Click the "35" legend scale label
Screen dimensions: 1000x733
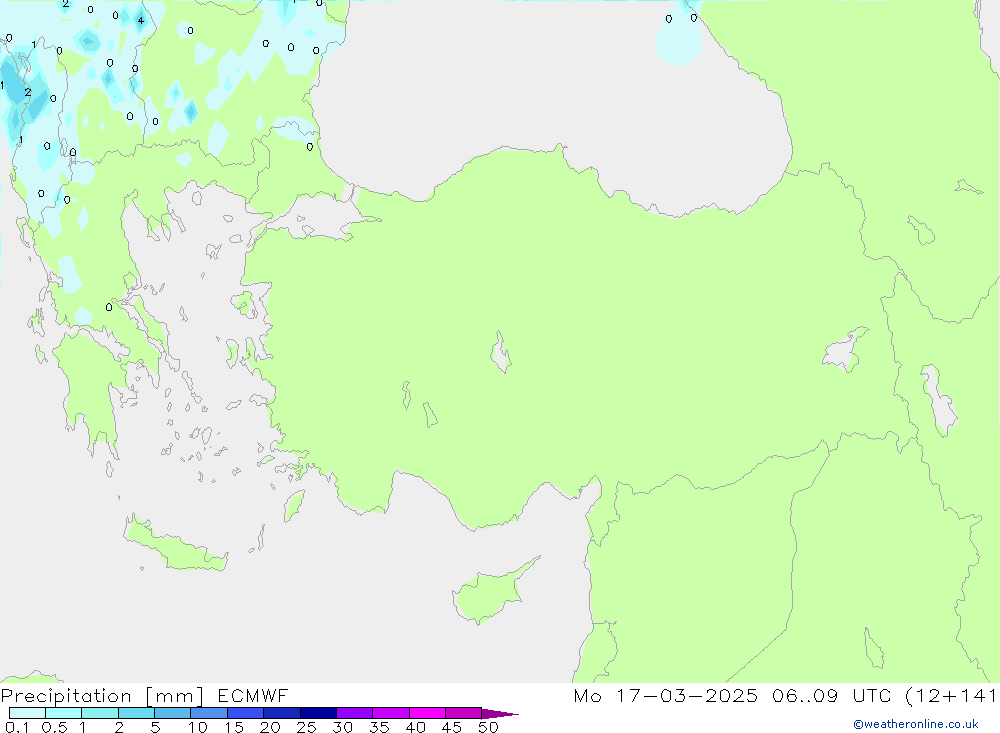(x=379, y=727)
